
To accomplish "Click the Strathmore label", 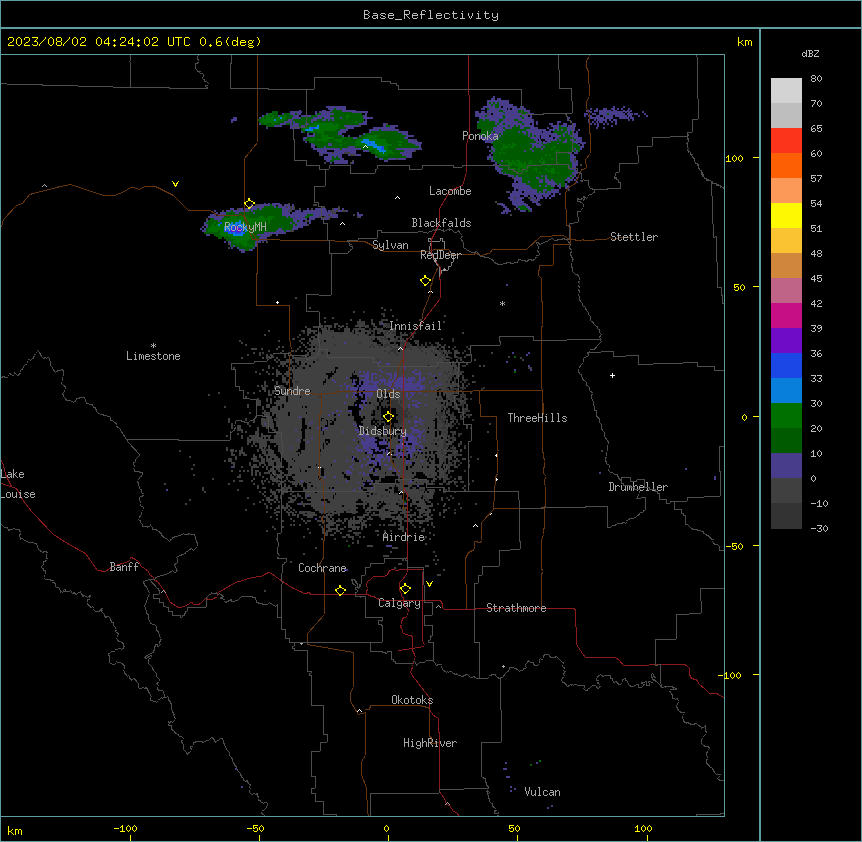I will pyautogui.click(x=516, y=608).
